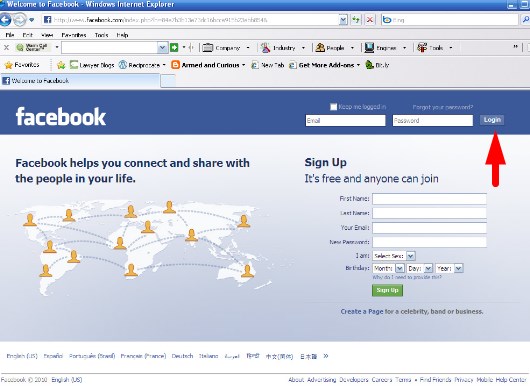Image resolution: width=530 pixels, height=389 pixels.
Task: Open the Lawyer Blogs favorite
Action: (92, 65)
